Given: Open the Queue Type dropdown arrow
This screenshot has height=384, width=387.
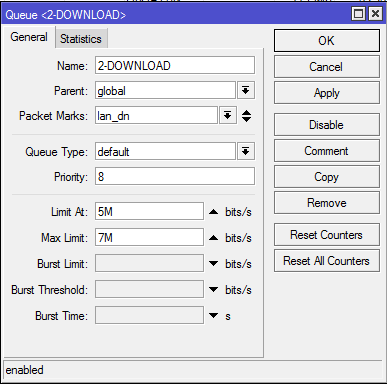Looking at the screenshot, I should coord(246,152).
